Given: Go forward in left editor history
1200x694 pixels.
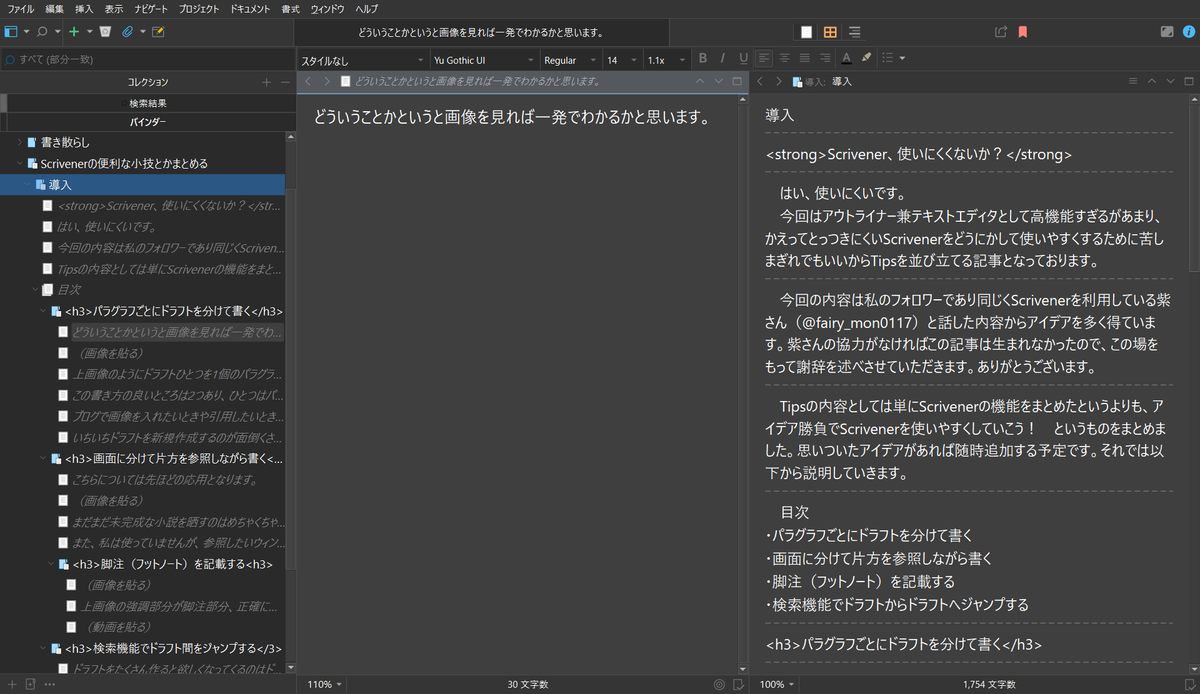Looking at the screenshot, I should [326, 81].
